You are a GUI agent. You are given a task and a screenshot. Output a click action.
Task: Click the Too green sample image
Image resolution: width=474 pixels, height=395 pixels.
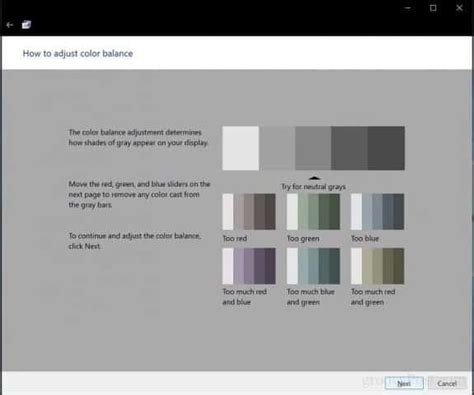313,212
